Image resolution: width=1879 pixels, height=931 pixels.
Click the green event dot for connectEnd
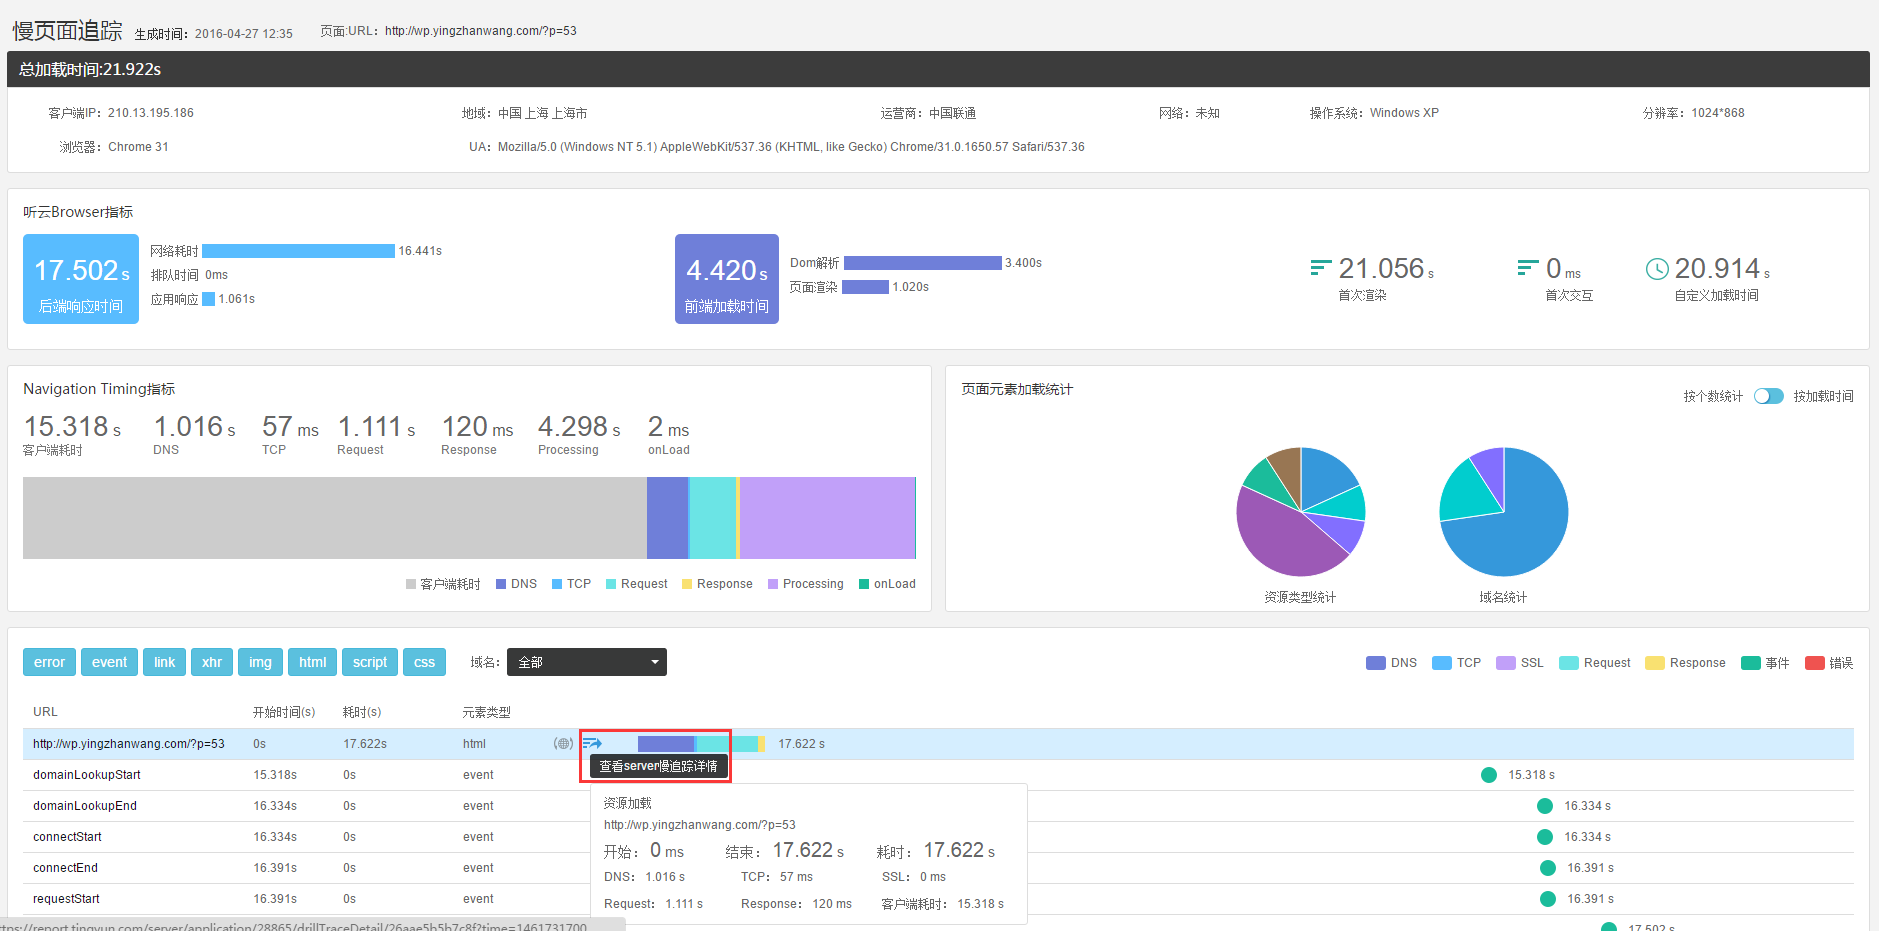point(1547,868)
